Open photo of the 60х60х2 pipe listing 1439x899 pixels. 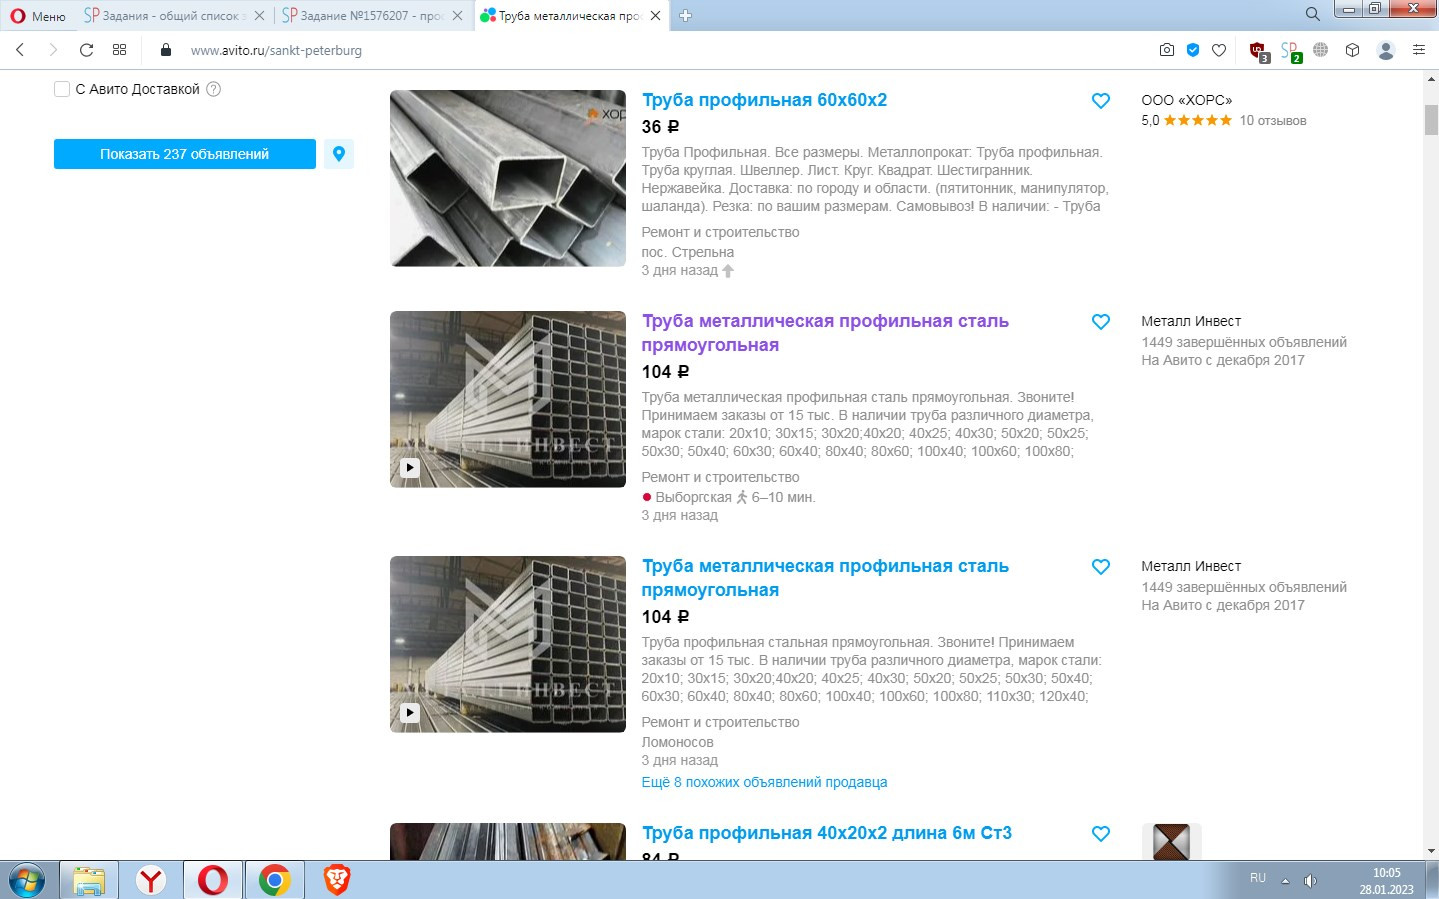pyautogui.click(x=508, y=178)
